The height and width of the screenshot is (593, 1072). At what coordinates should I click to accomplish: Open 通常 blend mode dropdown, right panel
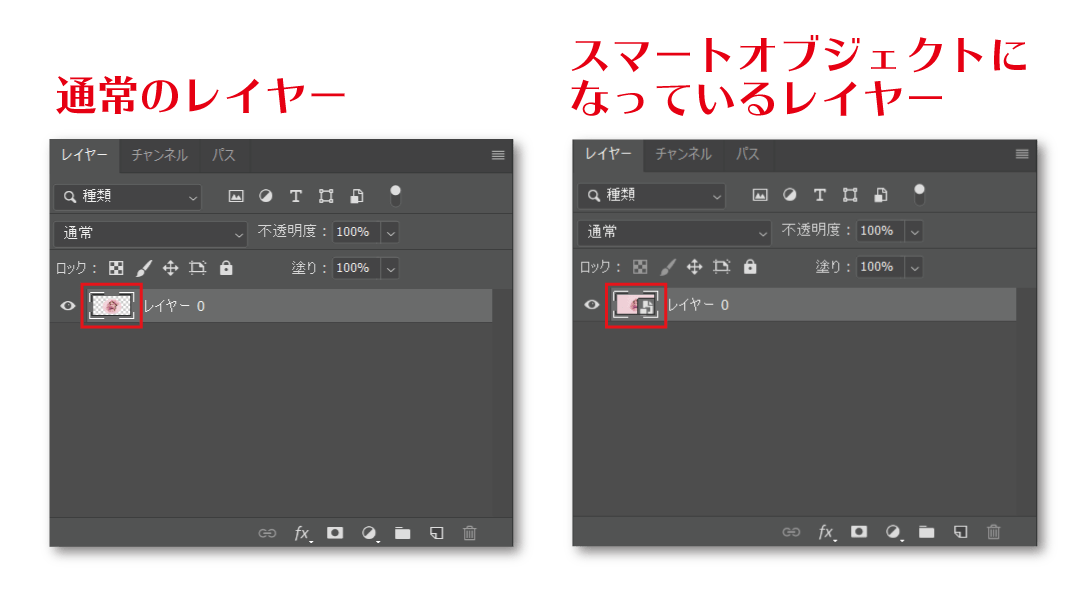[x=674, y=232]
